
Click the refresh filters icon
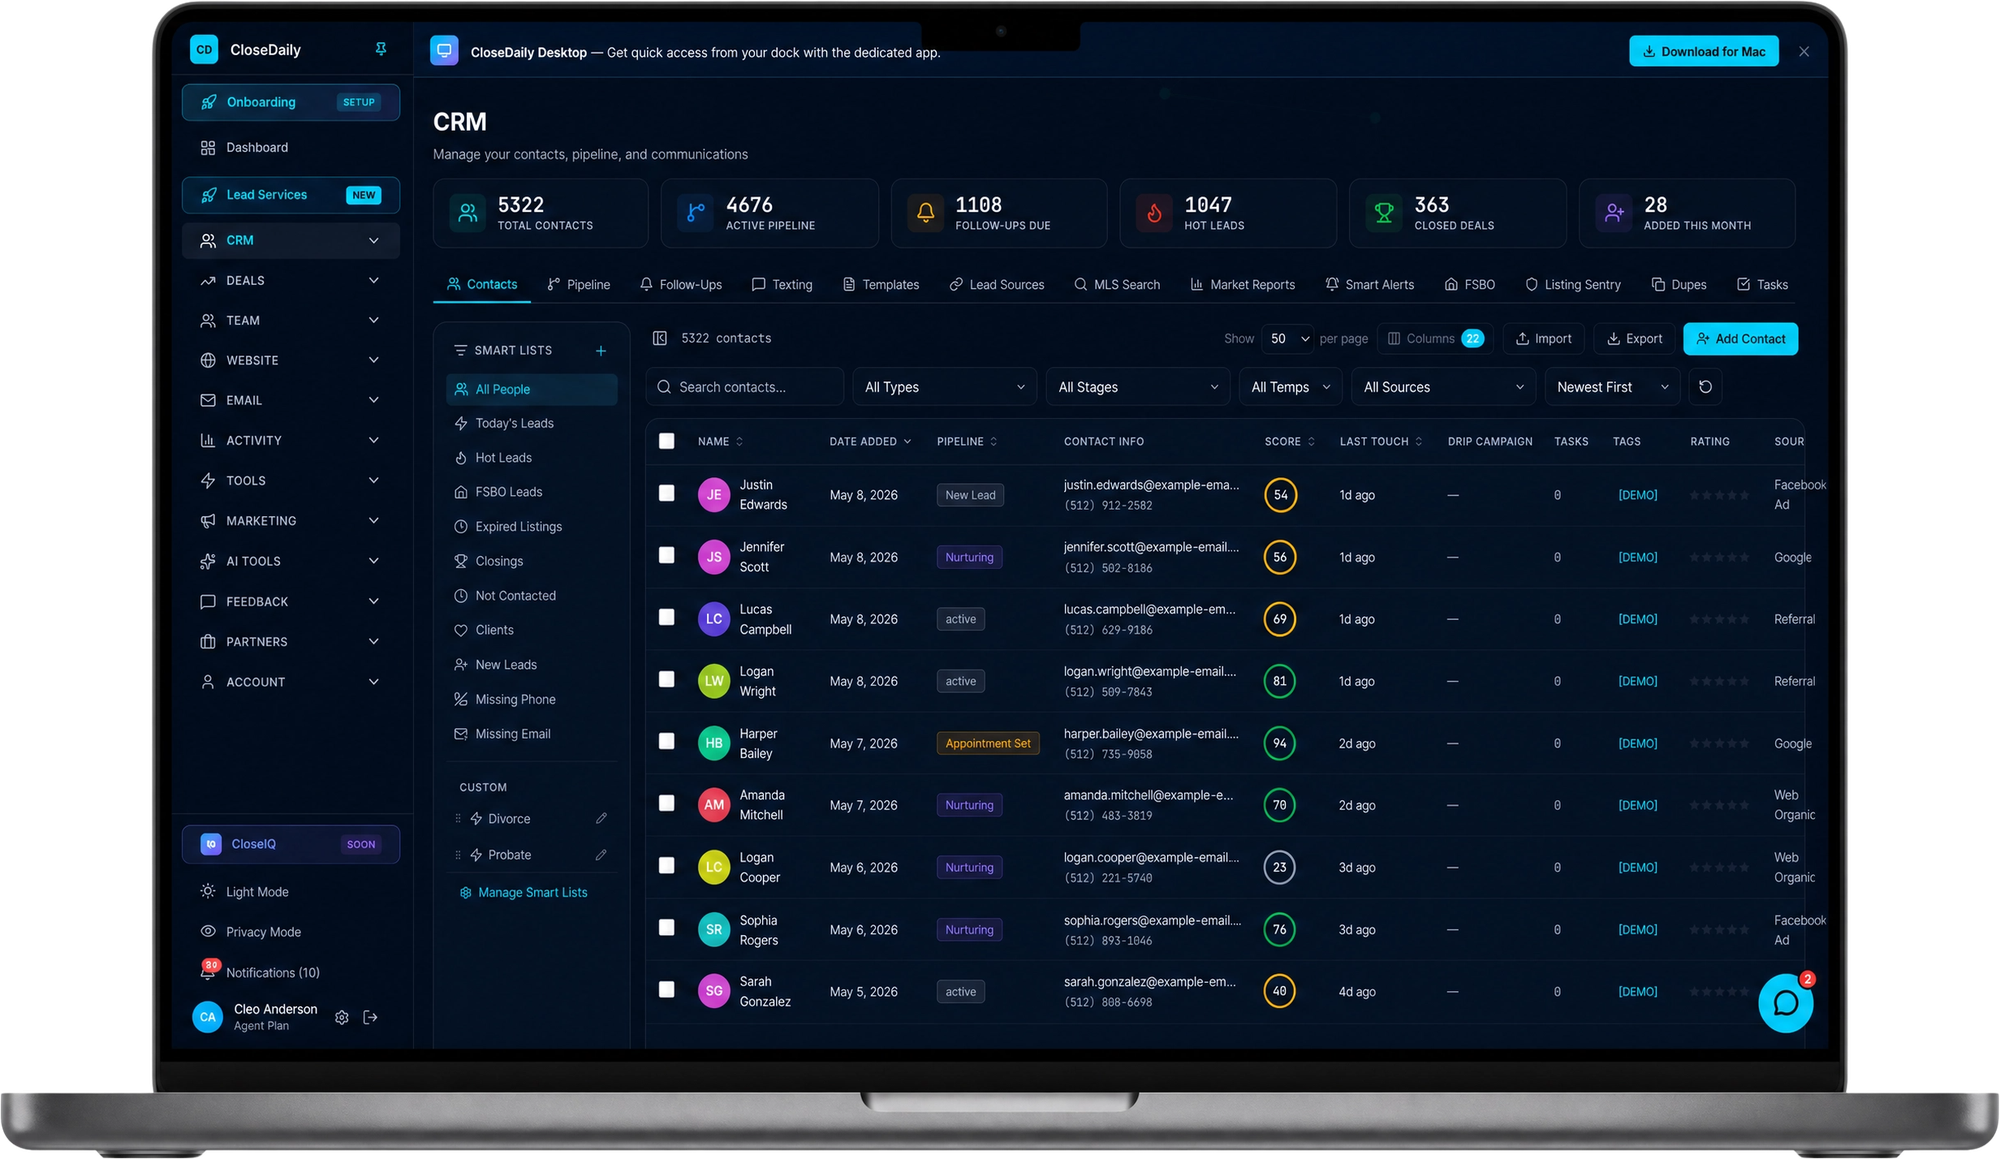[x=1706, y=387]
